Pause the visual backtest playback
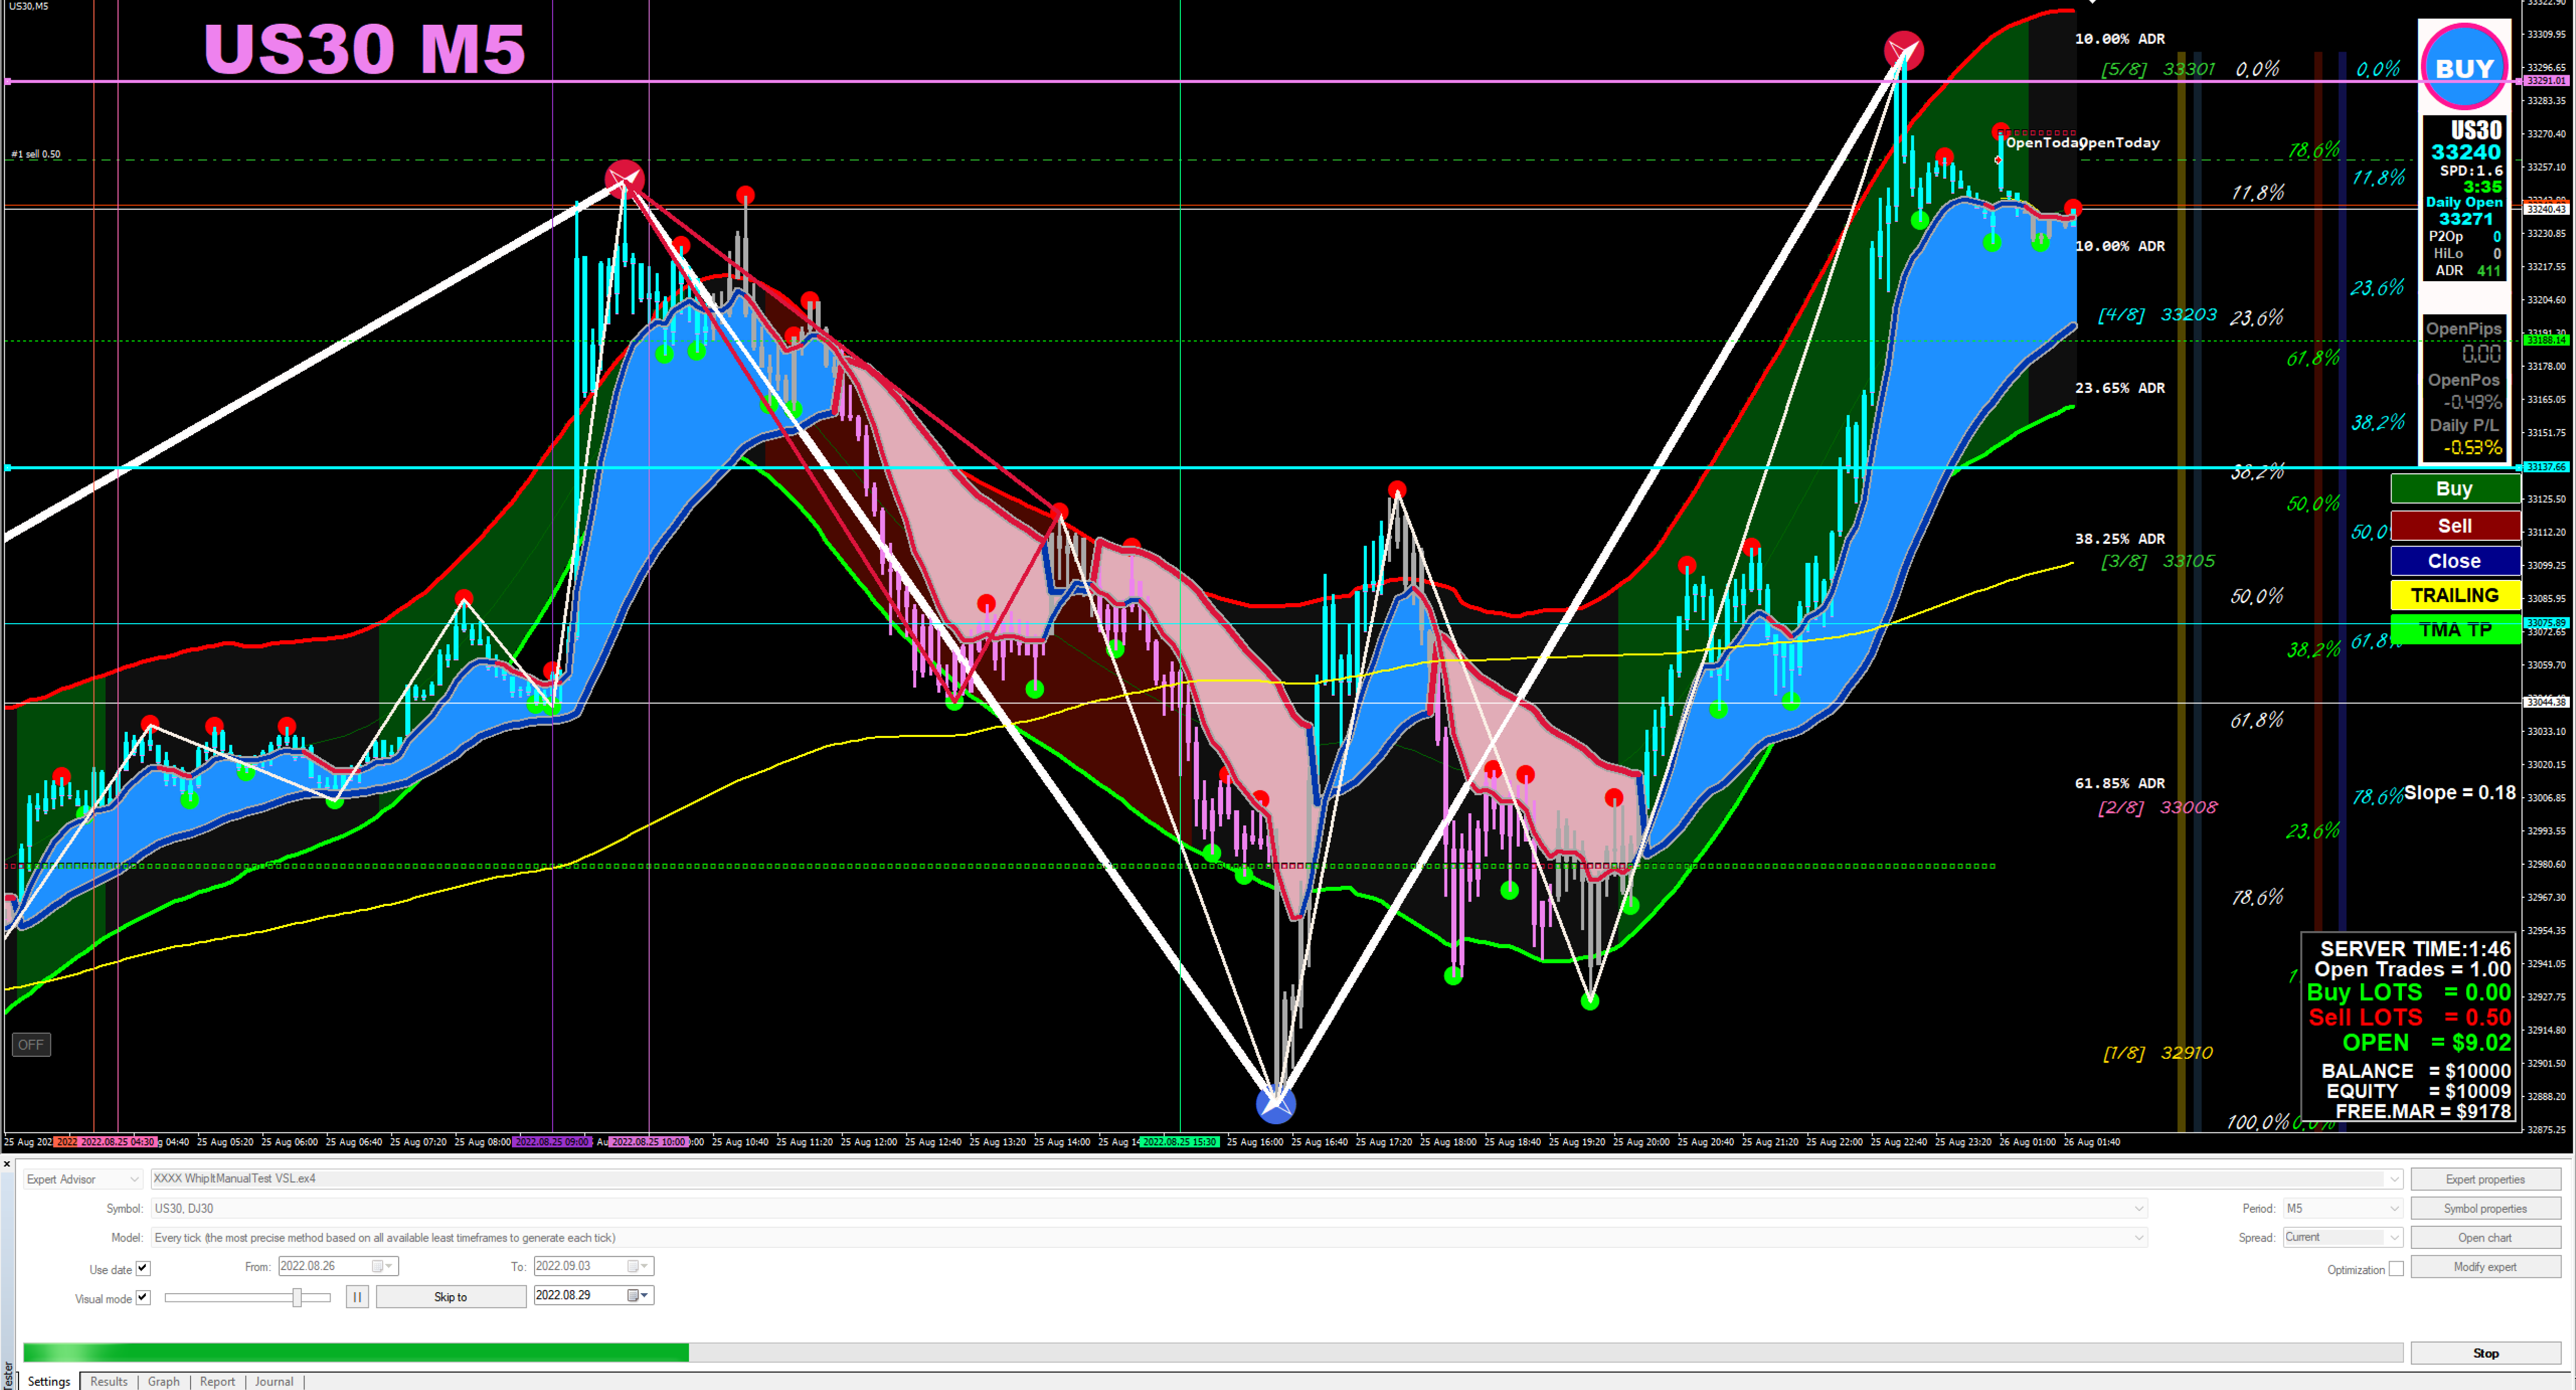 click(357, 1297)
